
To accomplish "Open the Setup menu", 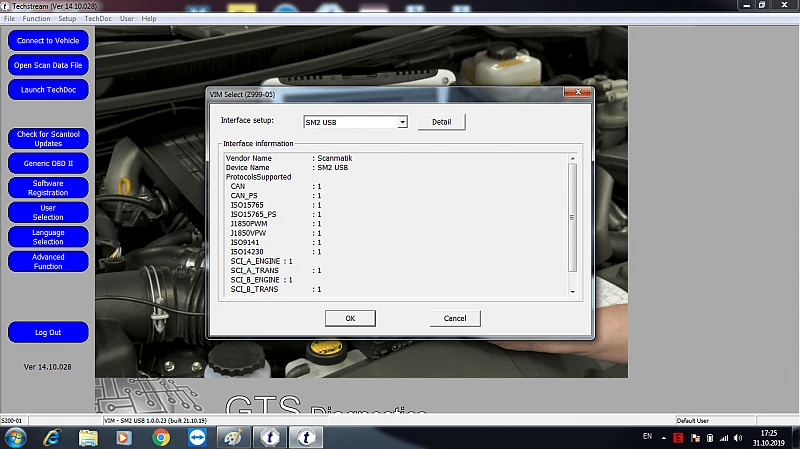I will pos(67,18).
